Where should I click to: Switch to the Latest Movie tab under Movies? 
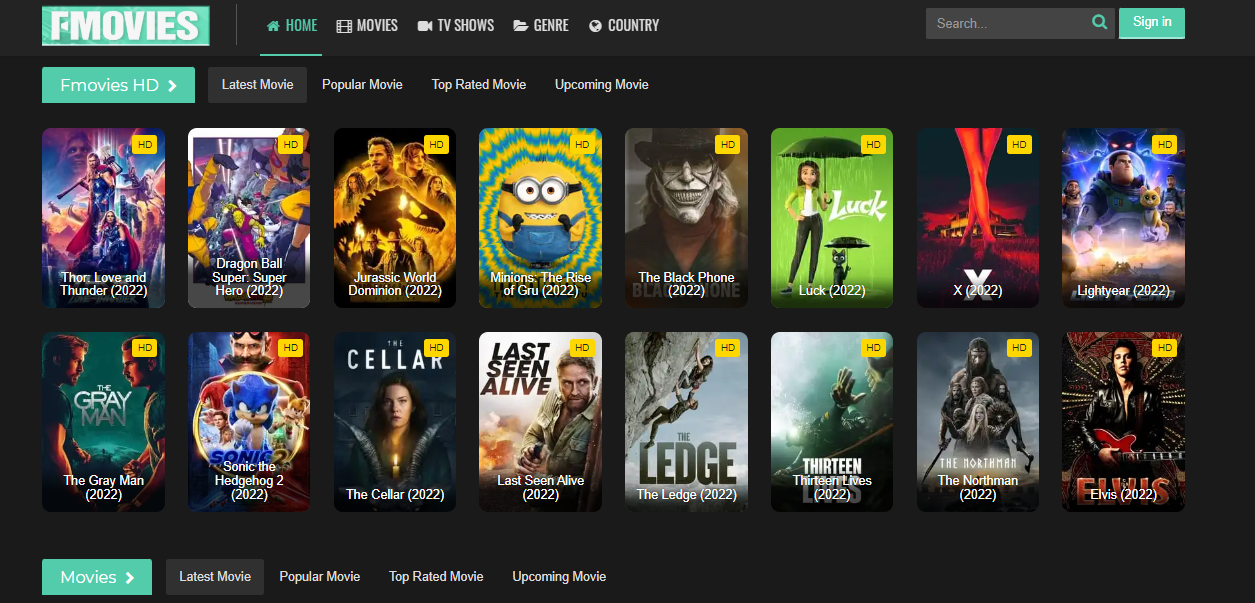pos(214,577)
